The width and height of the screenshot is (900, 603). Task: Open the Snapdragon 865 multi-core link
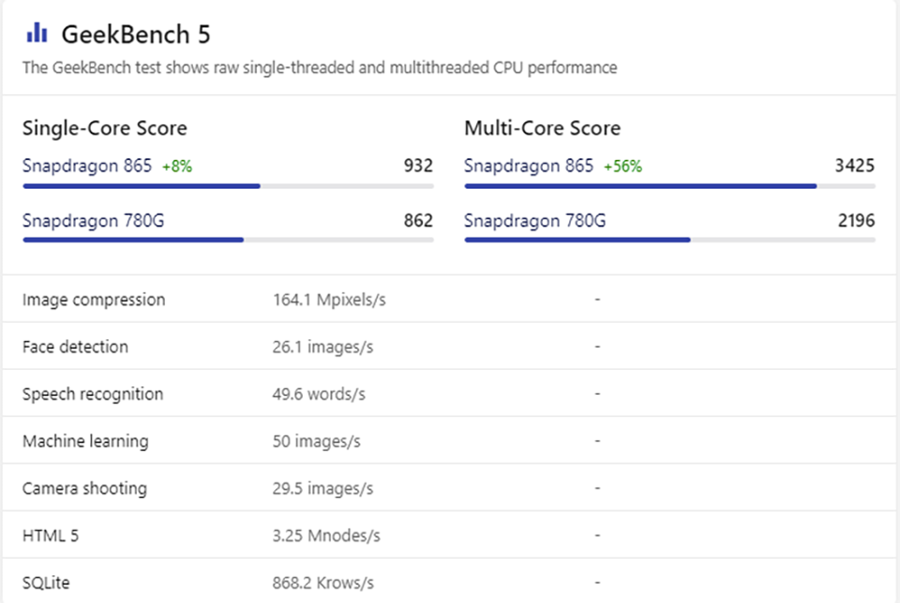pyautogui.click(x=528, y=166)
